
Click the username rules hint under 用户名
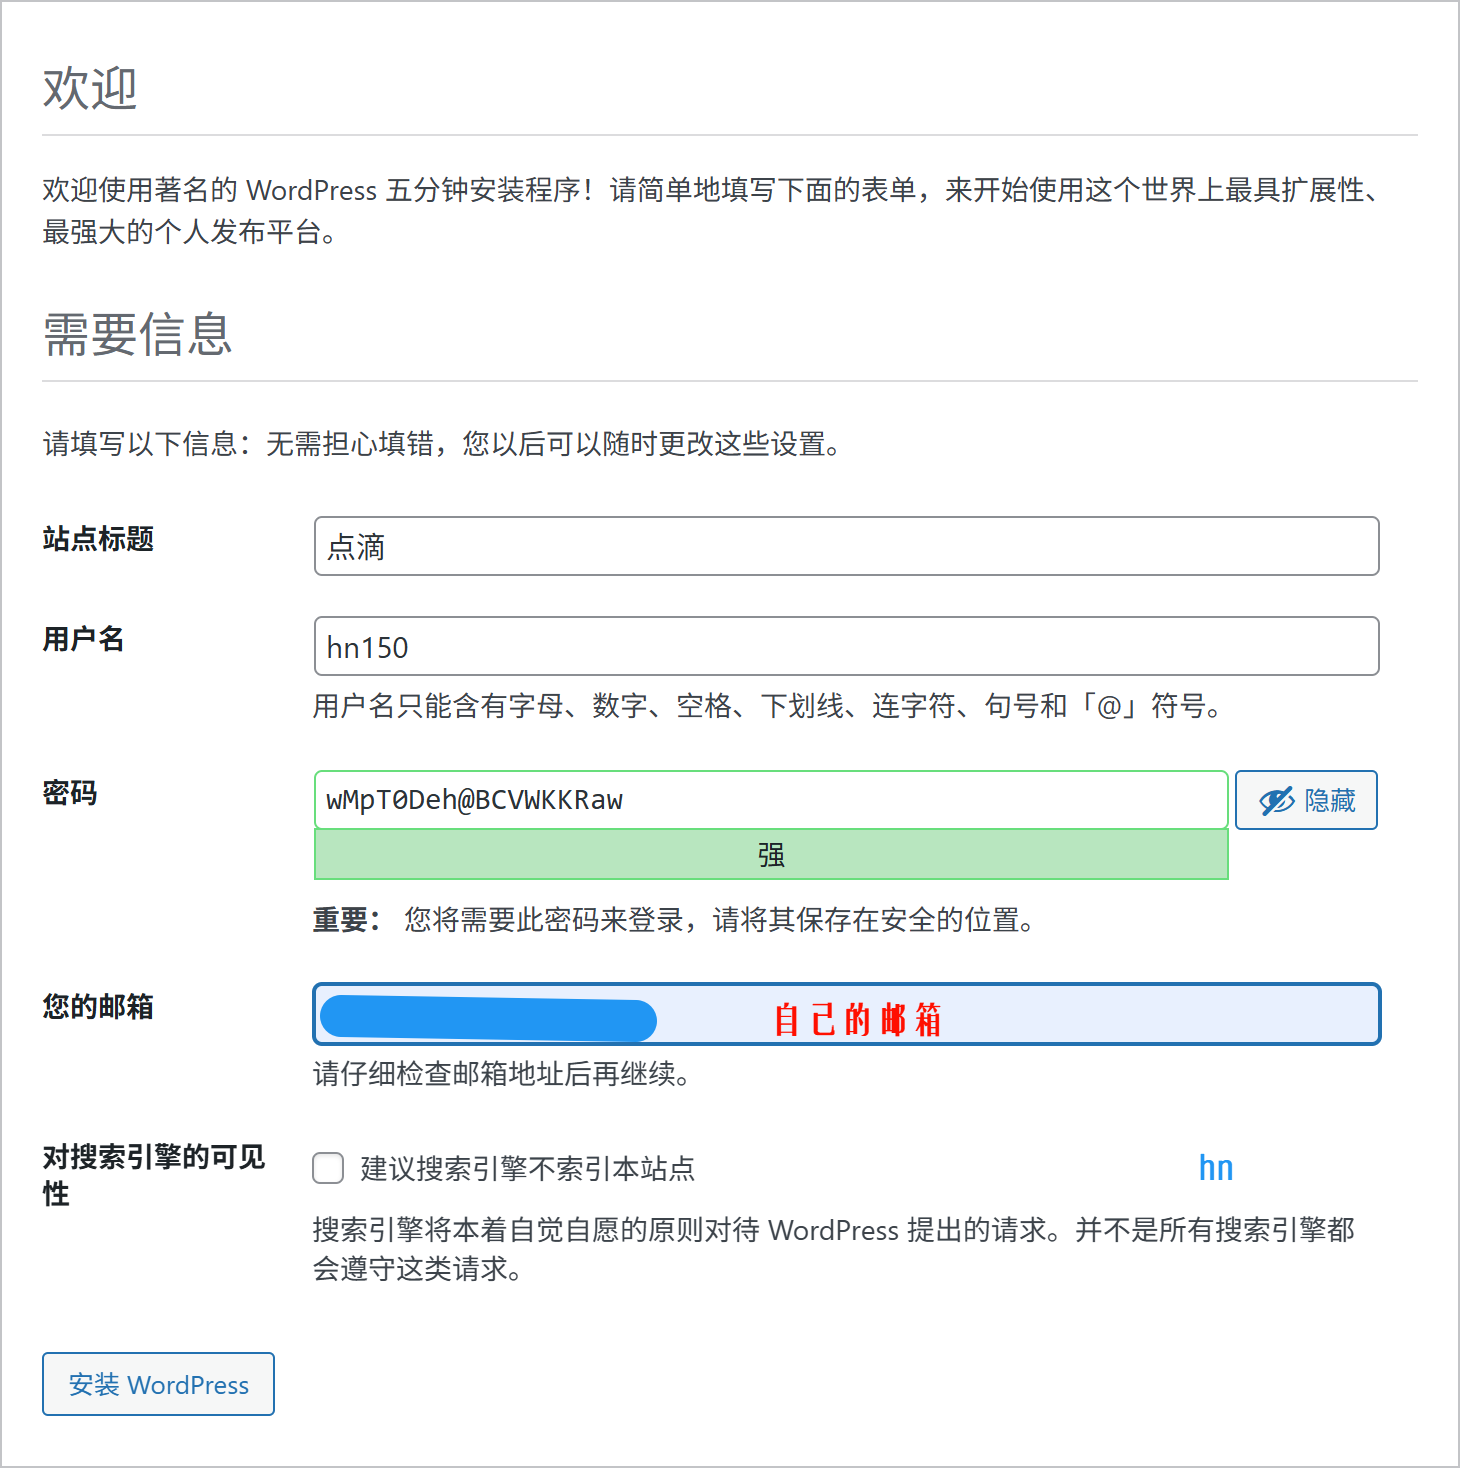pyautogui.click(x=768, y=706)
